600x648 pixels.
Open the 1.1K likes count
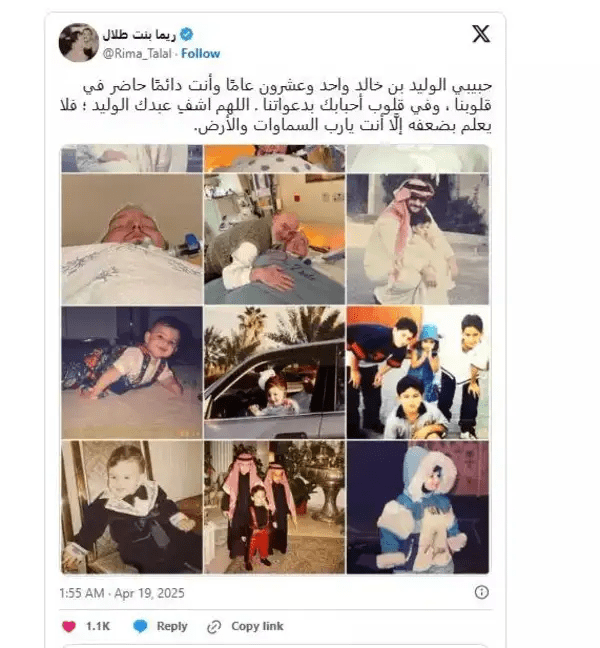[98, 626]
